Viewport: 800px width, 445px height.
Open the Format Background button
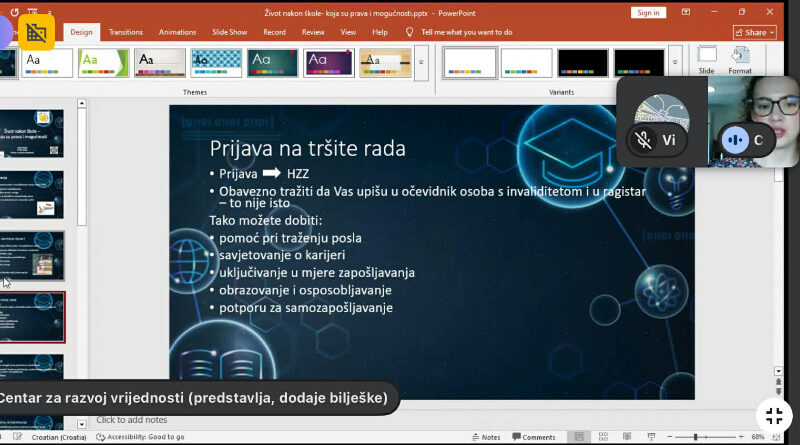[740, 60]
